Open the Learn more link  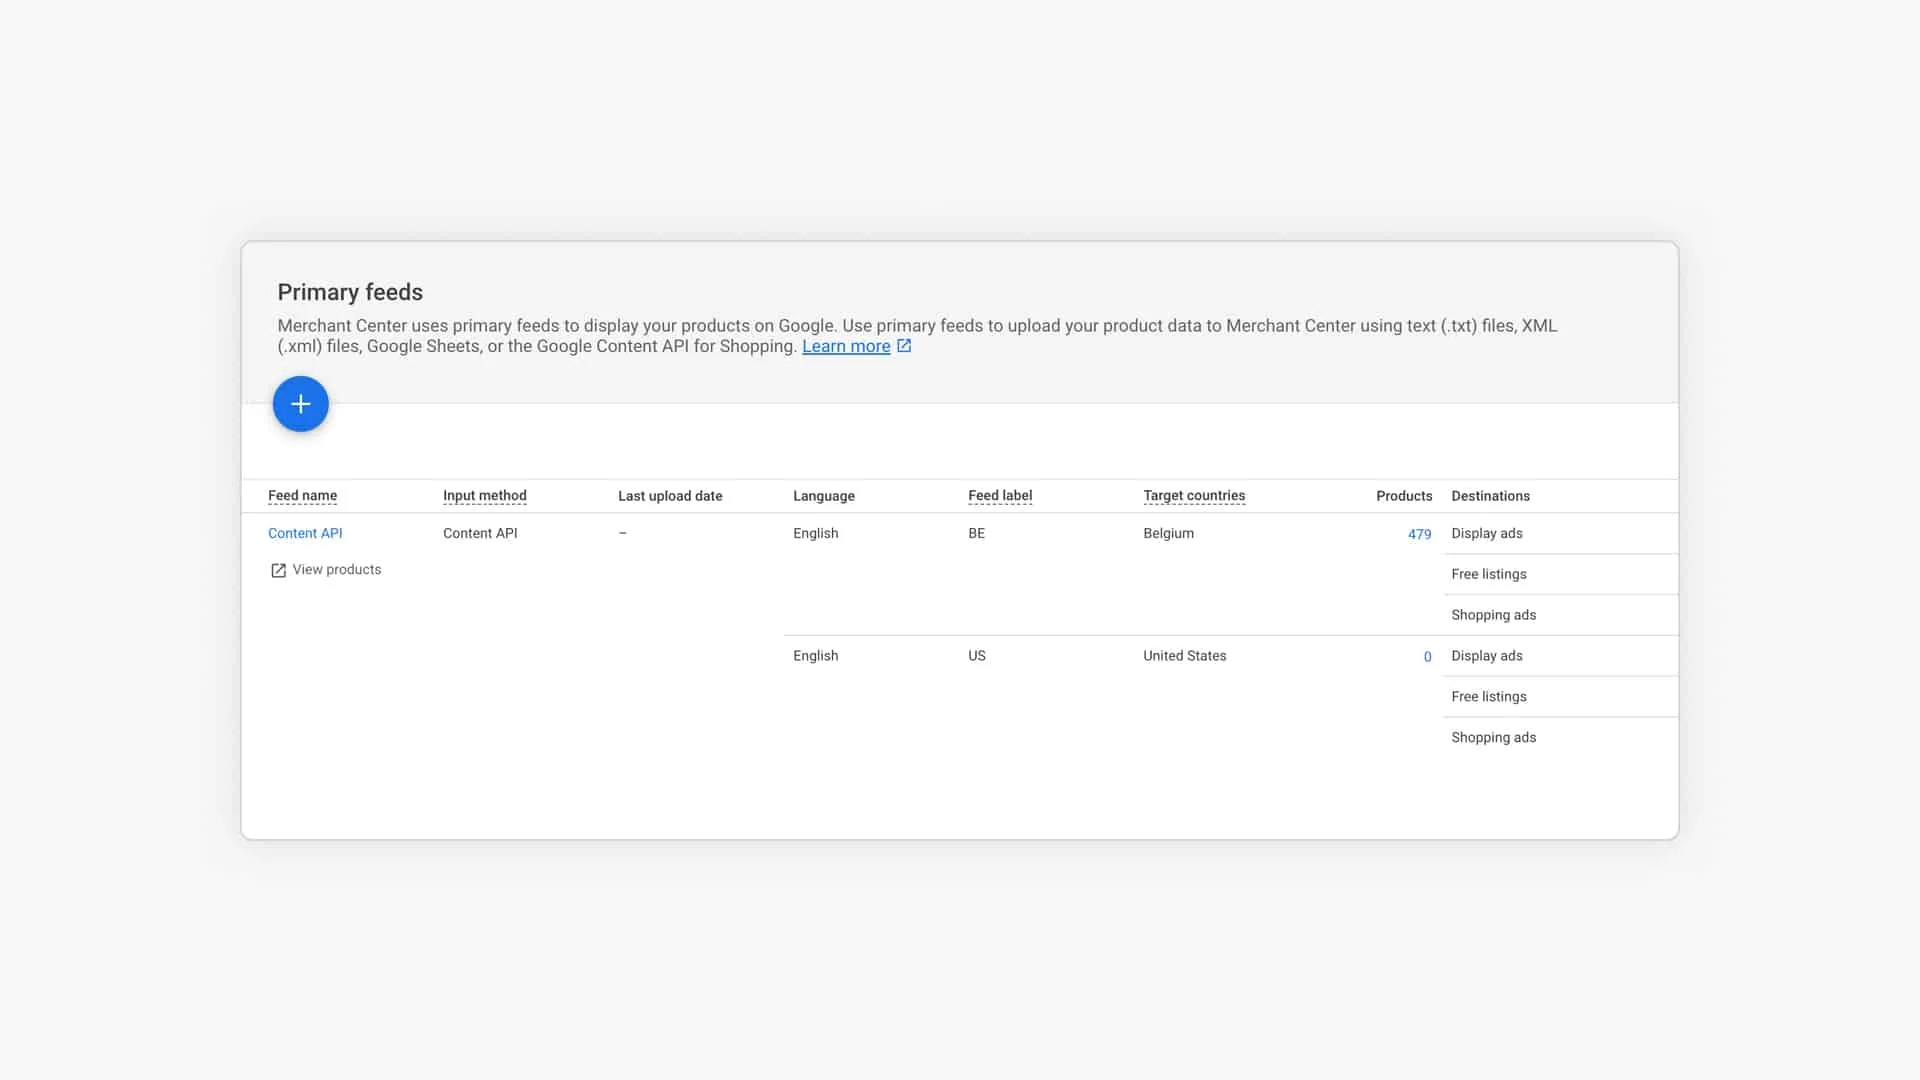(x=845, y=346)
